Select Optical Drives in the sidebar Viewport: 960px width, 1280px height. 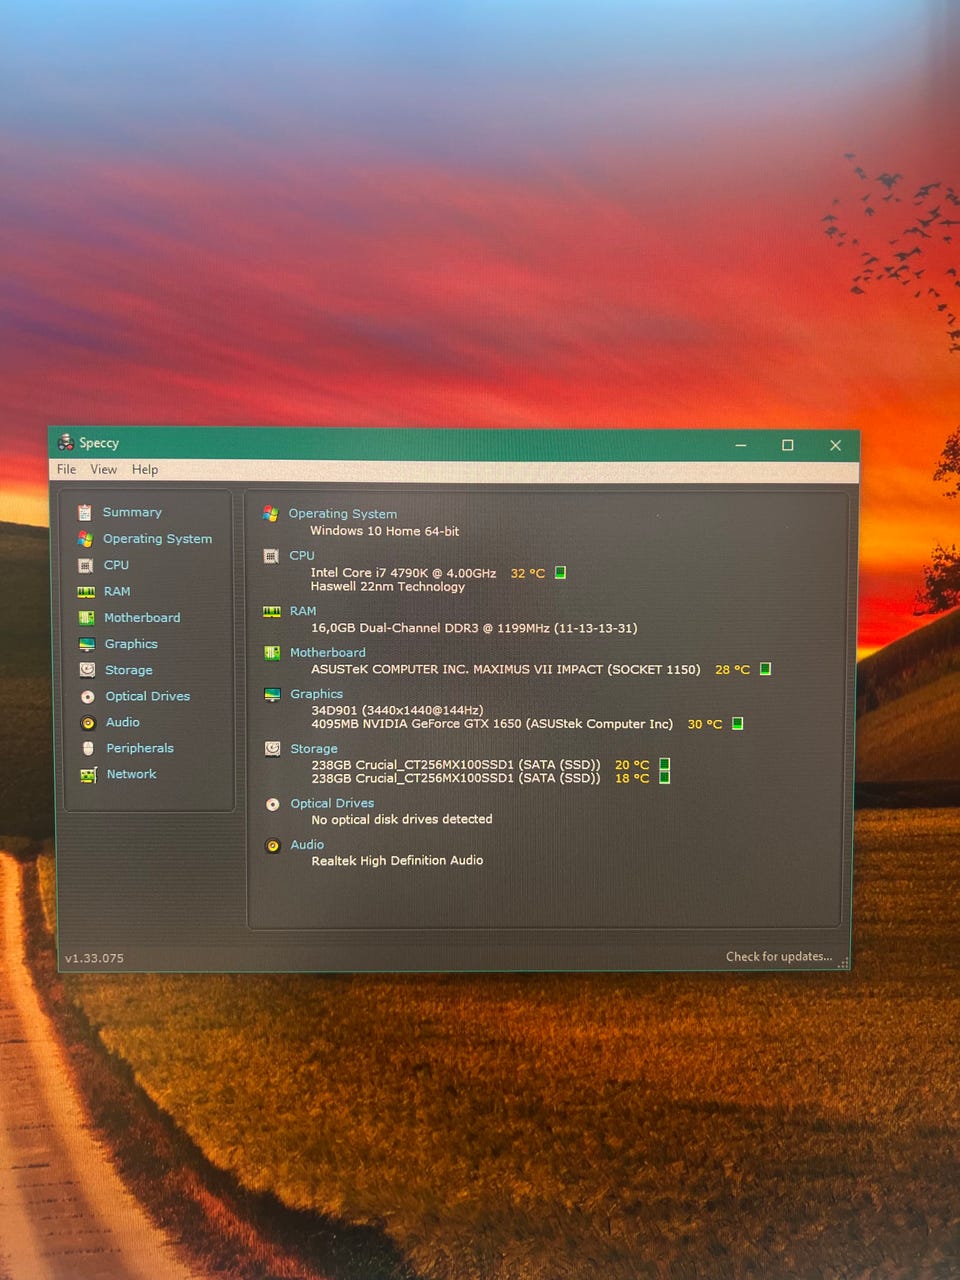(148, 697)
